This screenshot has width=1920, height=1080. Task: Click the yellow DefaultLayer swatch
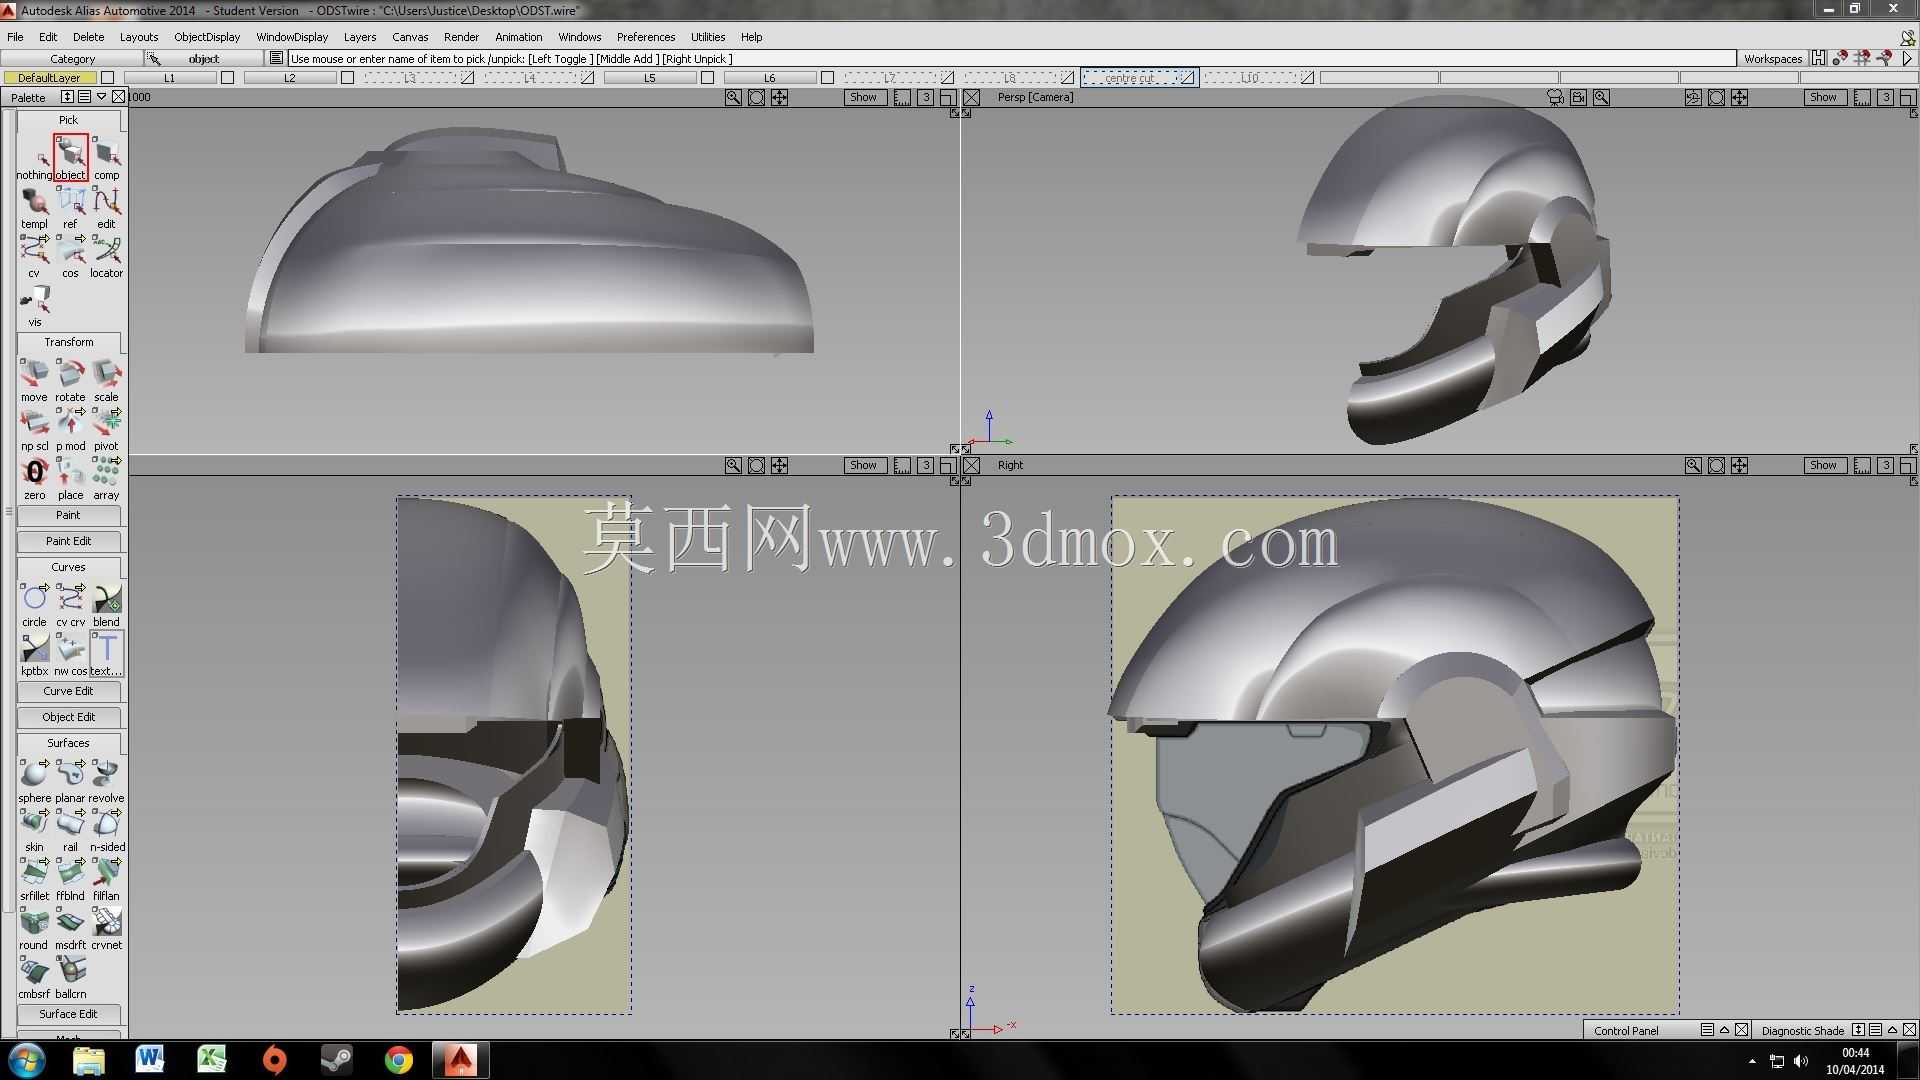tap(49, 78)
